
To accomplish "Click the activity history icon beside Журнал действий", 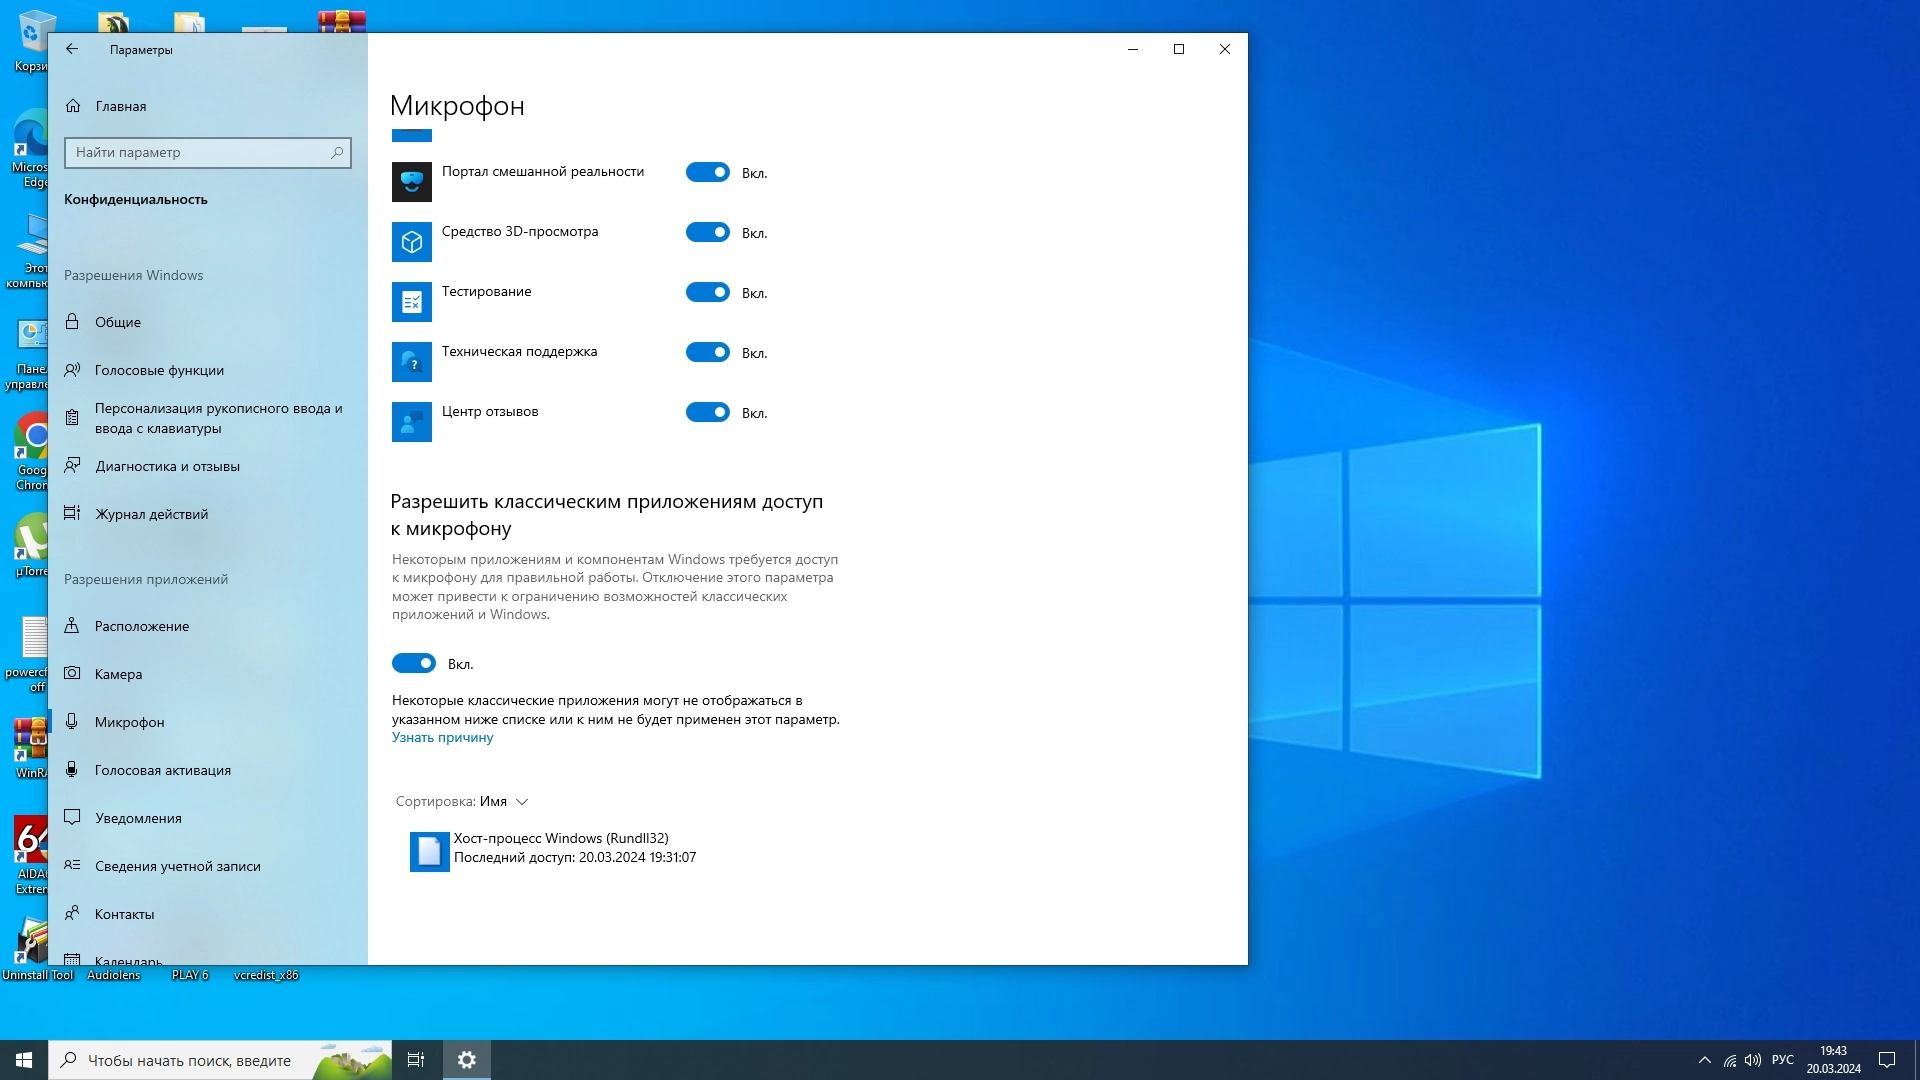I will click(x=72, y=513).
